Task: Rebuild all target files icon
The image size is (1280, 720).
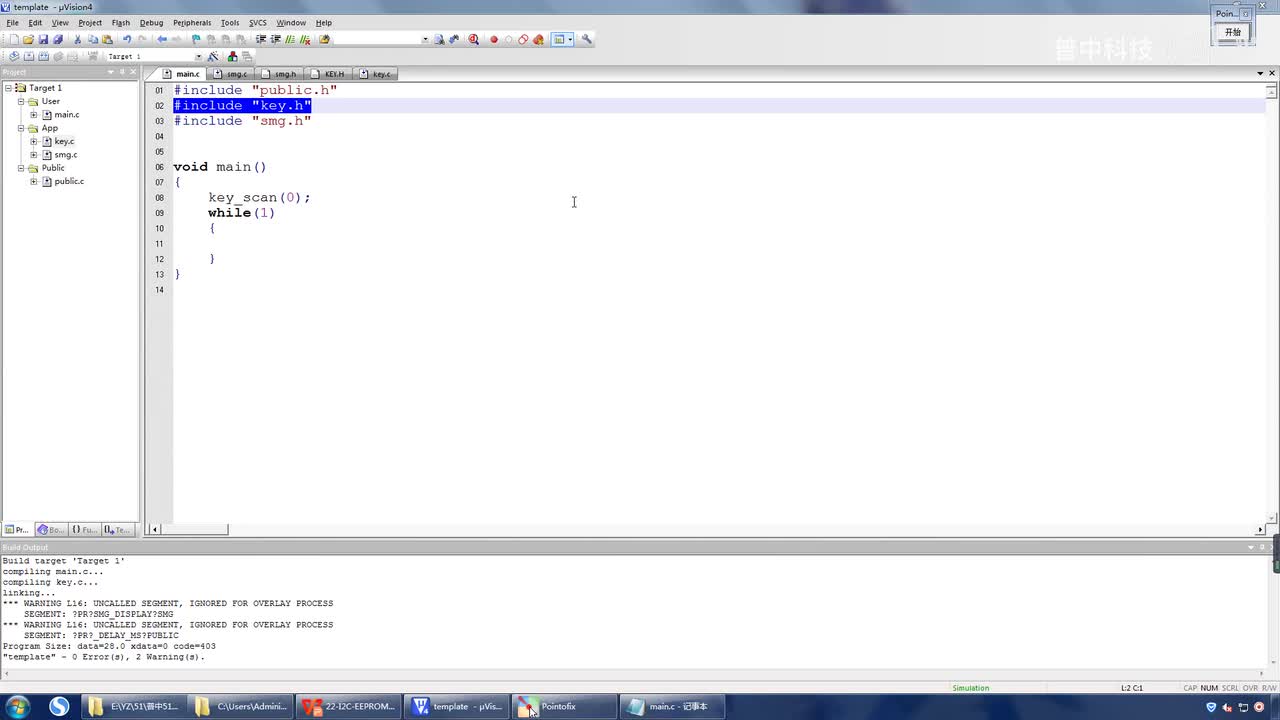Action: [x=43, y=56]
